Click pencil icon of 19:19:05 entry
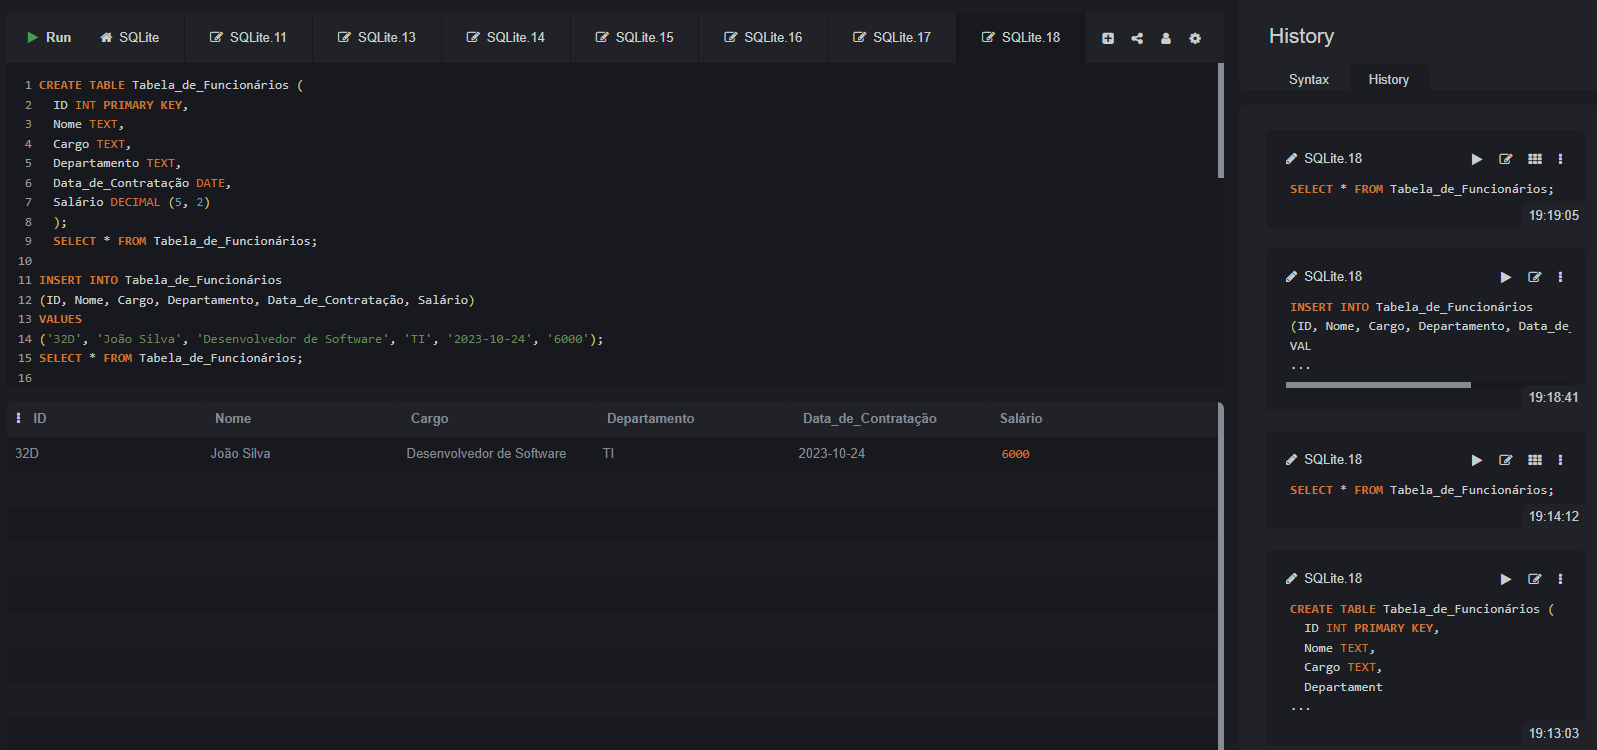 coord(1291,158)
